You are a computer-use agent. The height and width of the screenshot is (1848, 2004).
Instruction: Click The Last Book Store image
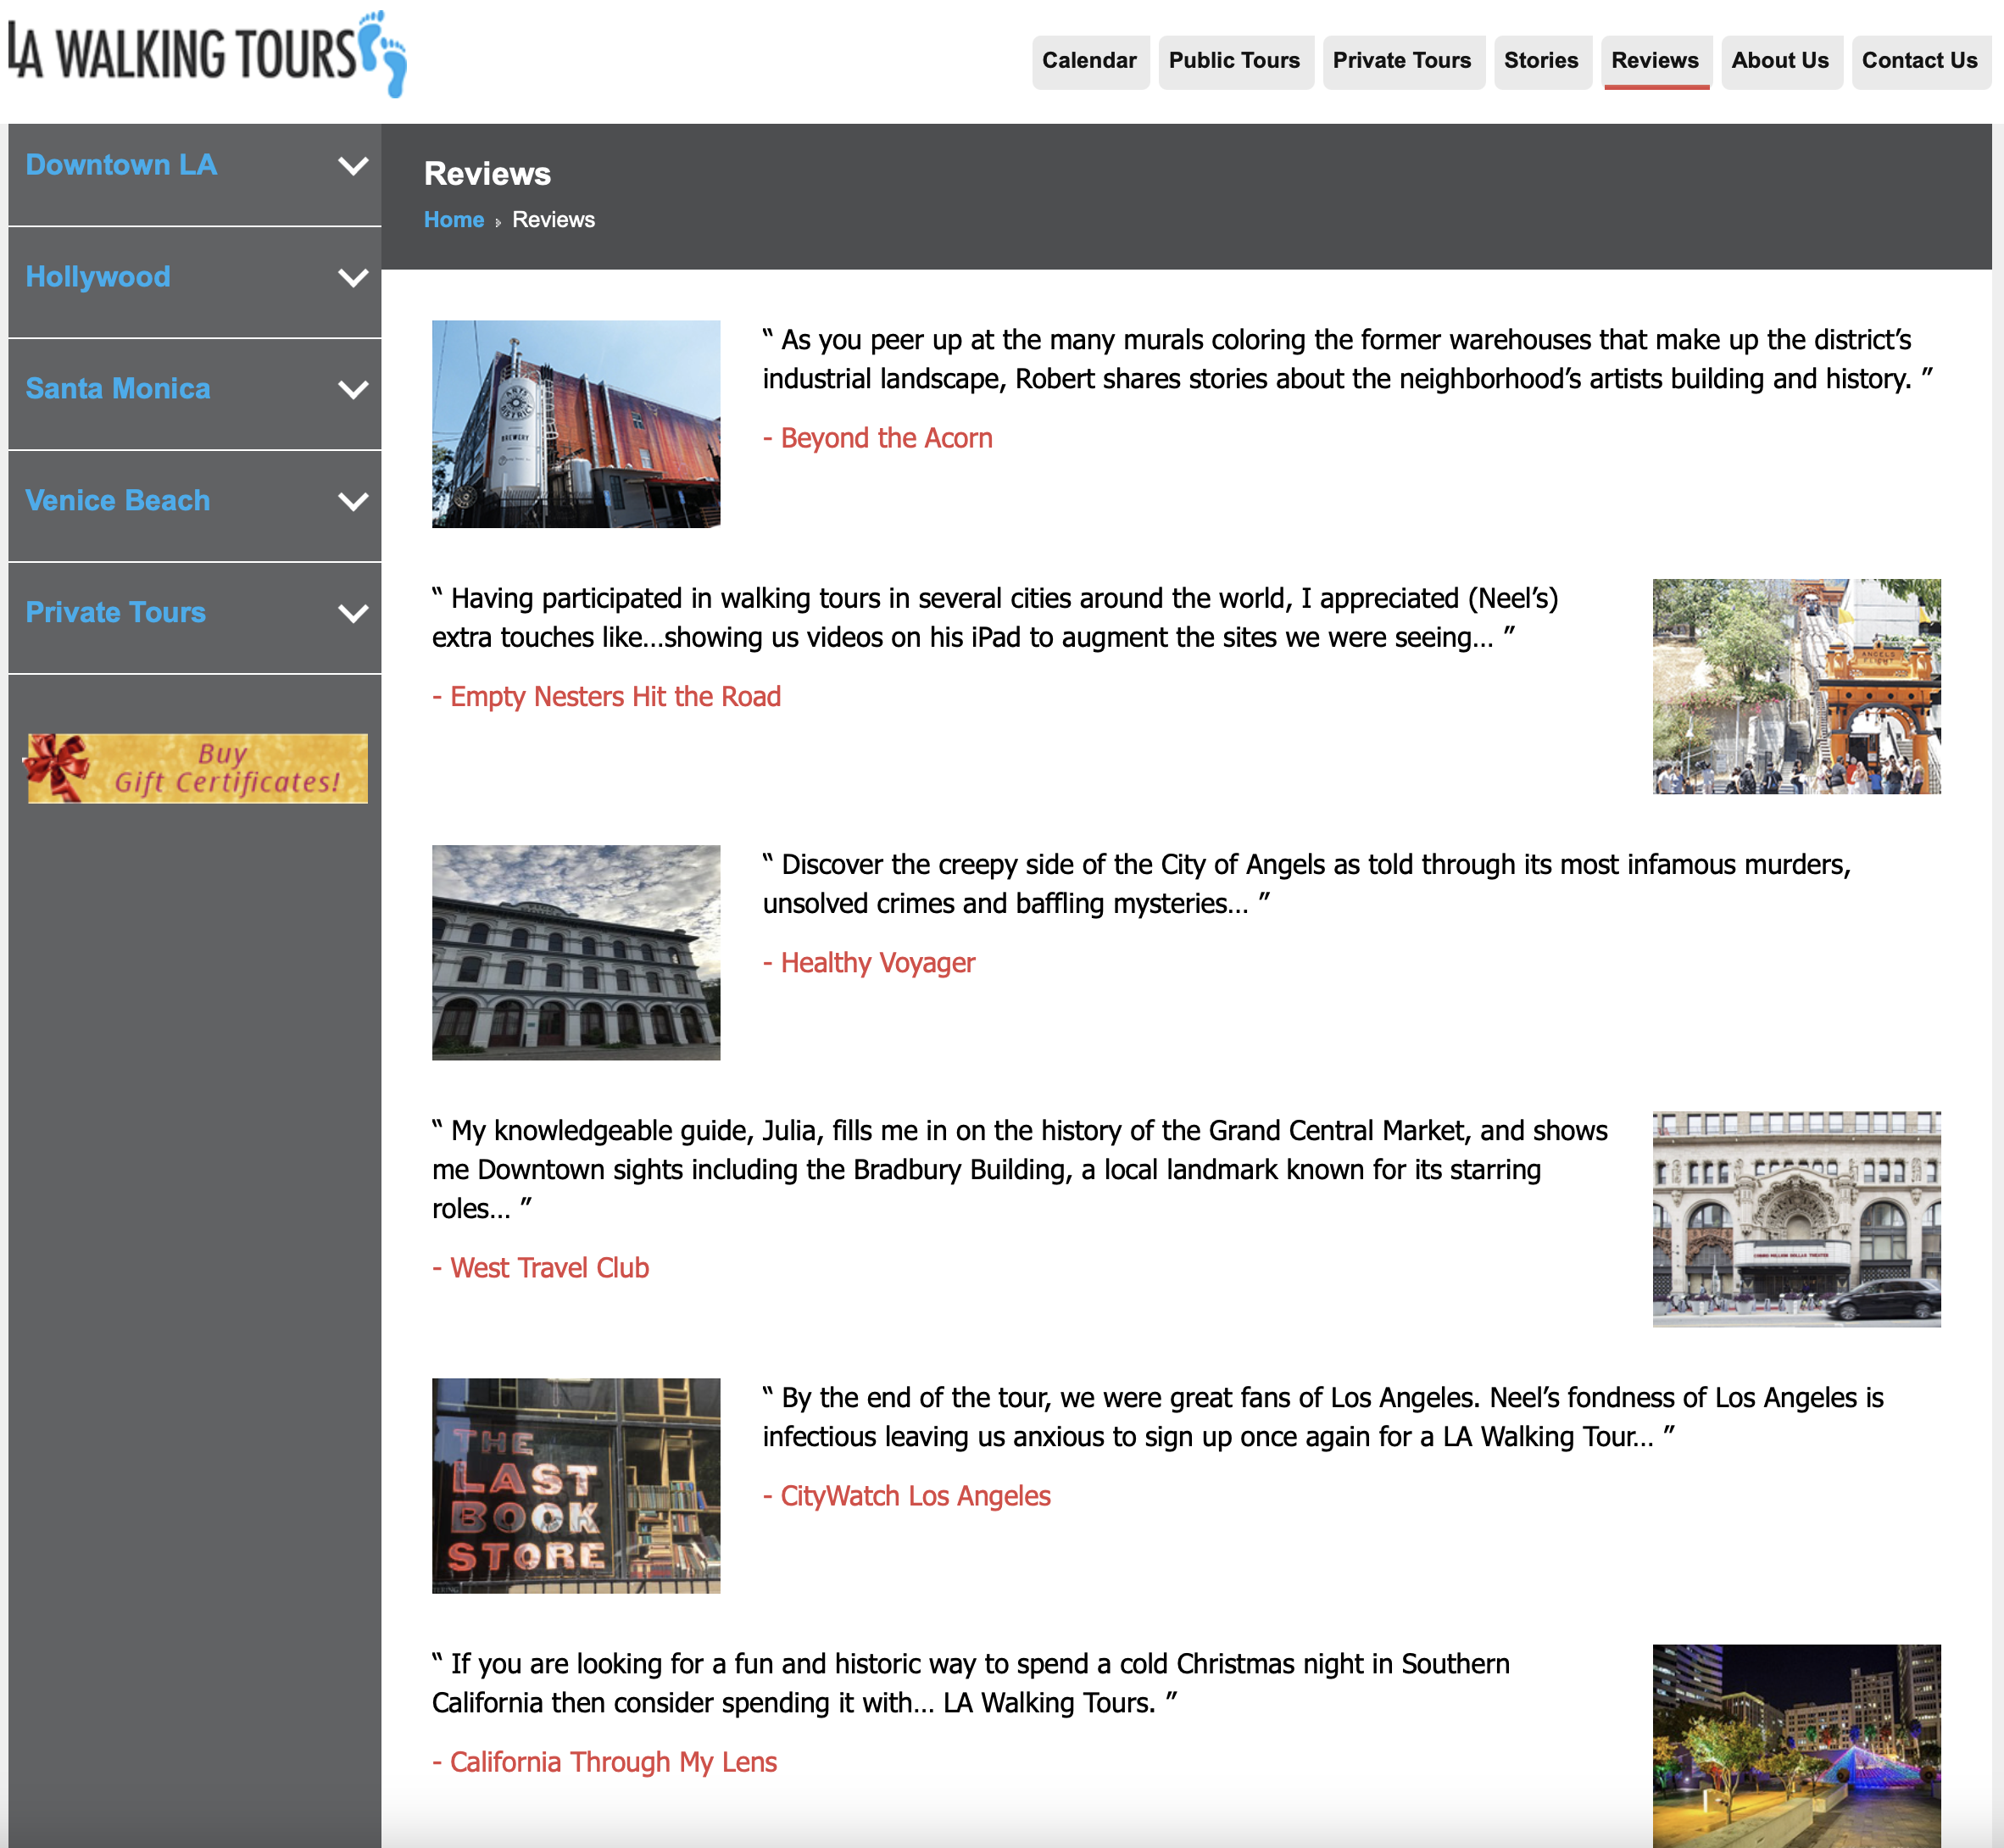tap(576, 1485)
